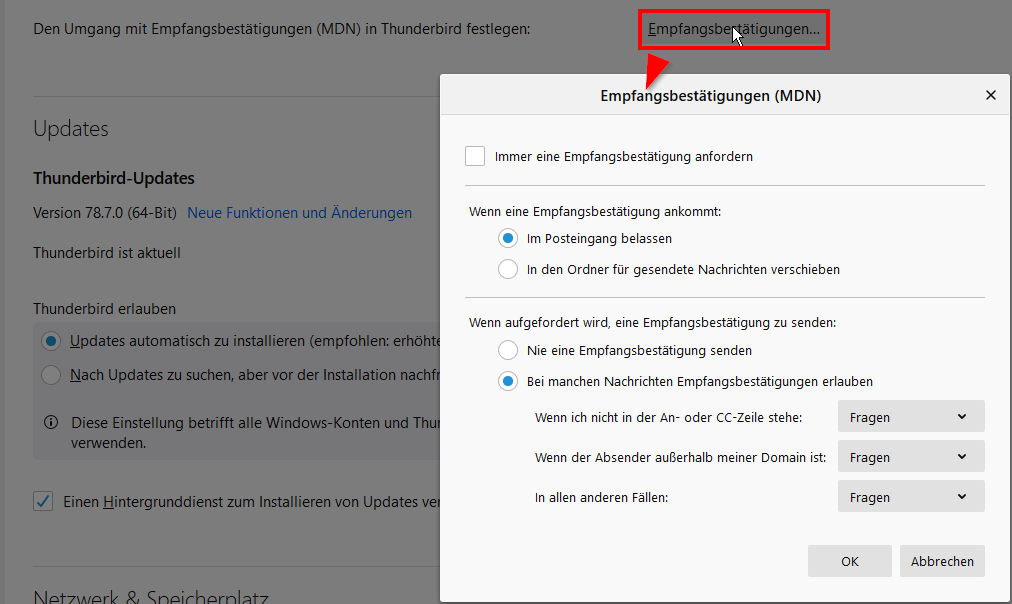The width and height of the screenshot is (1012, 604).
Task: Select Nach Updates zu suchen option
Action: pos(51,375)
